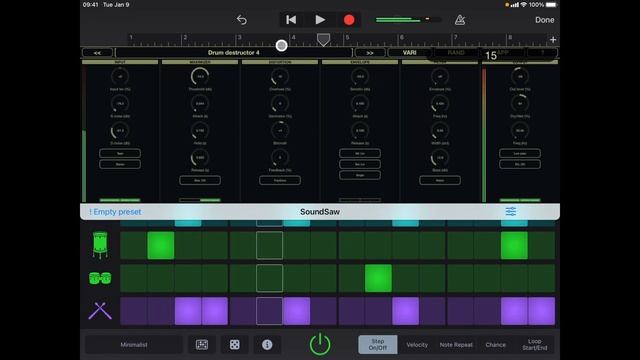Screen dimensions: 640x360
Task: Click the button below MAXIMIZER Release knob
Action: [x=200, y=180]
